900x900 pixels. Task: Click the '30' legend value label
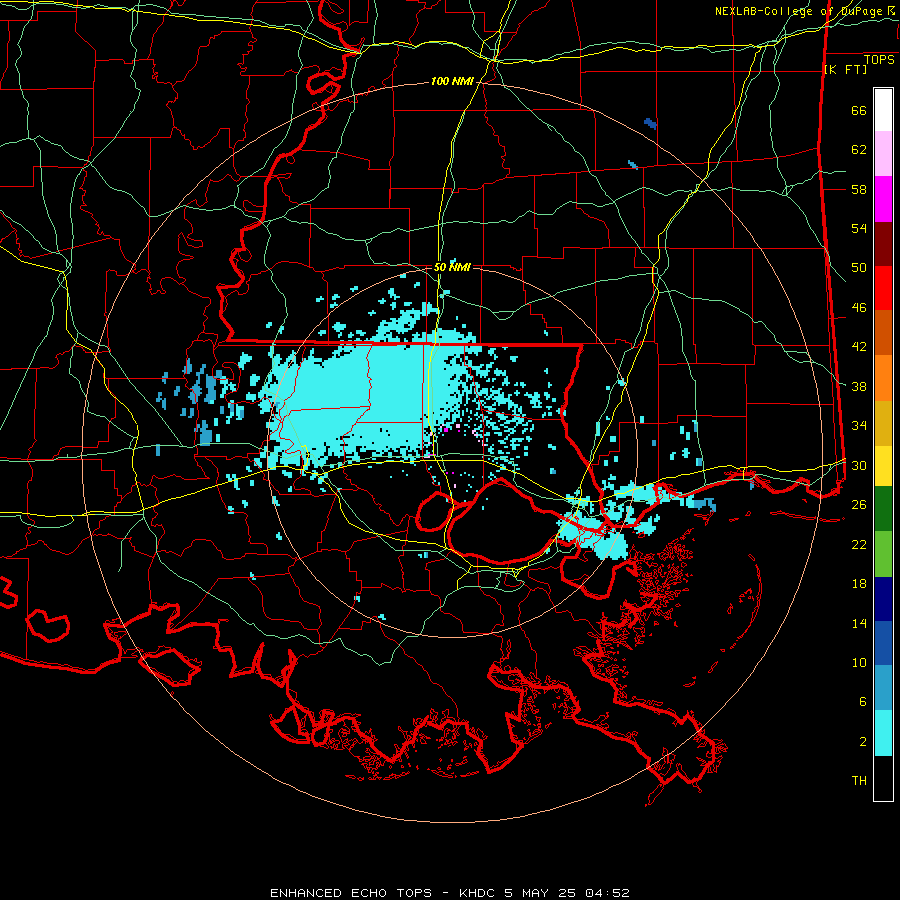click(x=859, y=465)
